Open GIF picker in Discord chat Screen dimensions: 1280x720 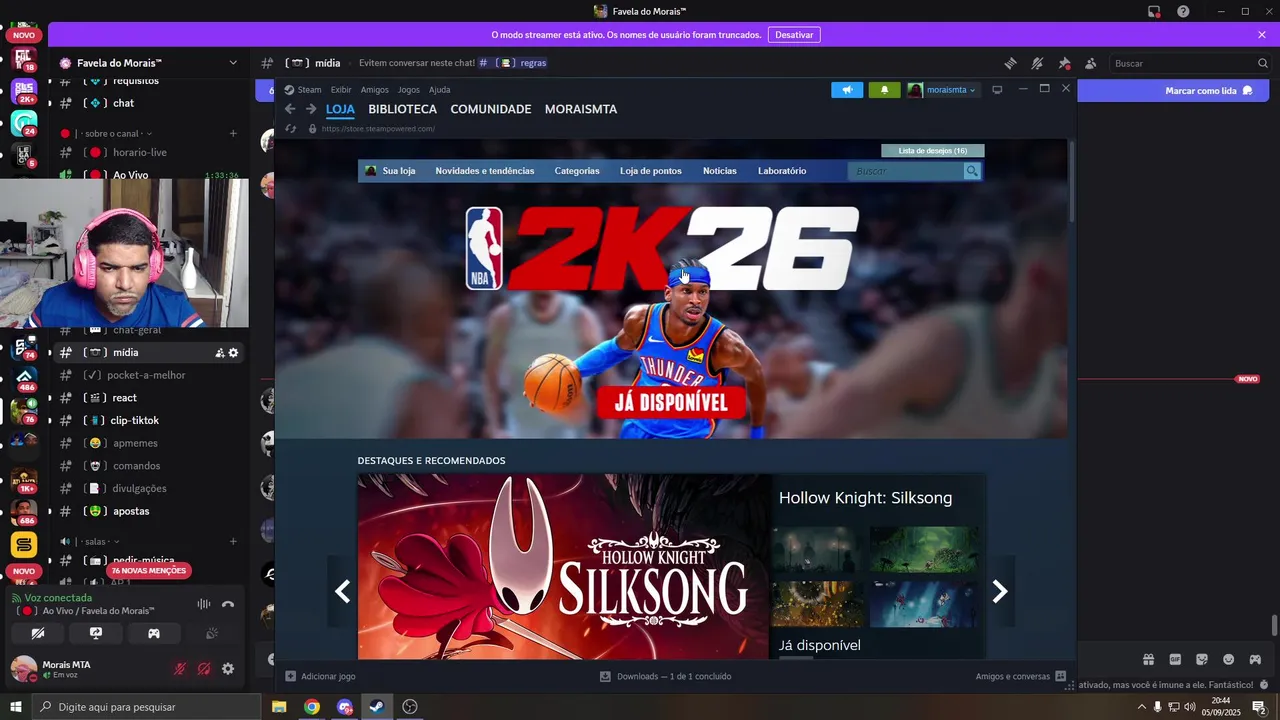pyautogui.click(x=1175, y=659)
